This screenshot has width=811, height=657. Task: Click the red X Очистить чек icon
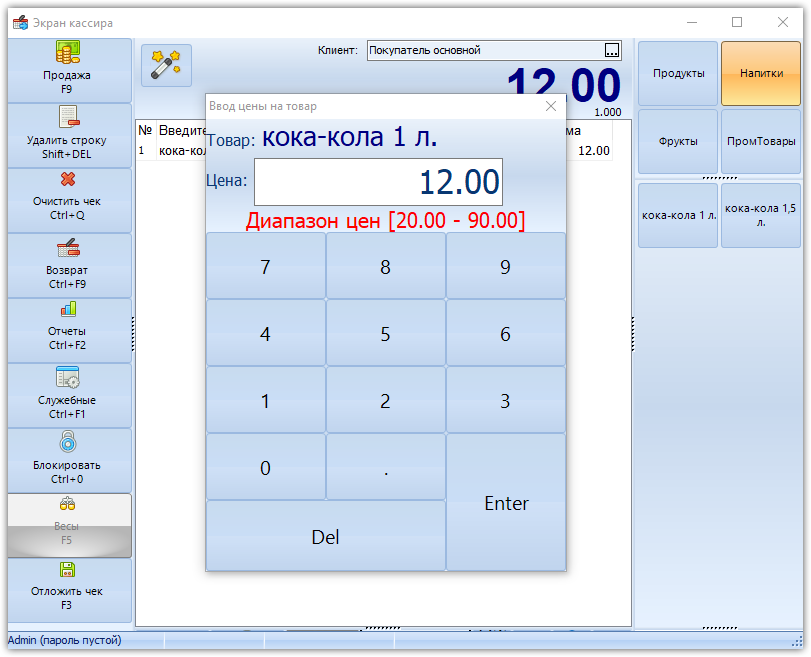point(68,180)
